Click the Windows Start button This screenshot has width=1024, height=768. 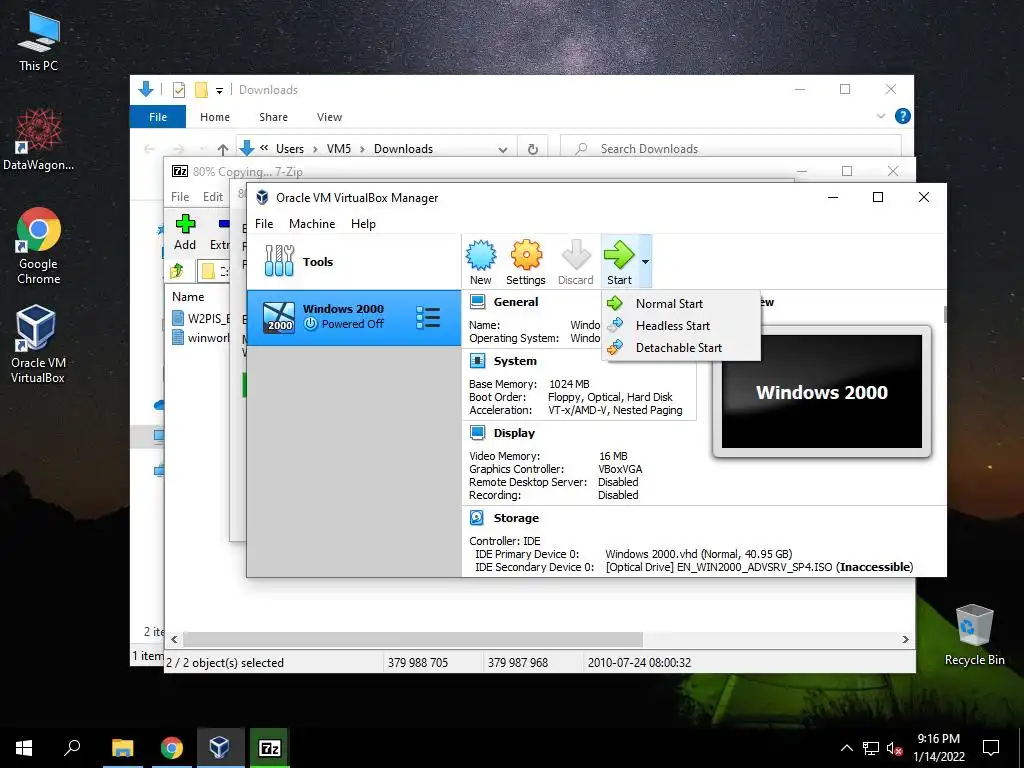[x=24, y=748]
